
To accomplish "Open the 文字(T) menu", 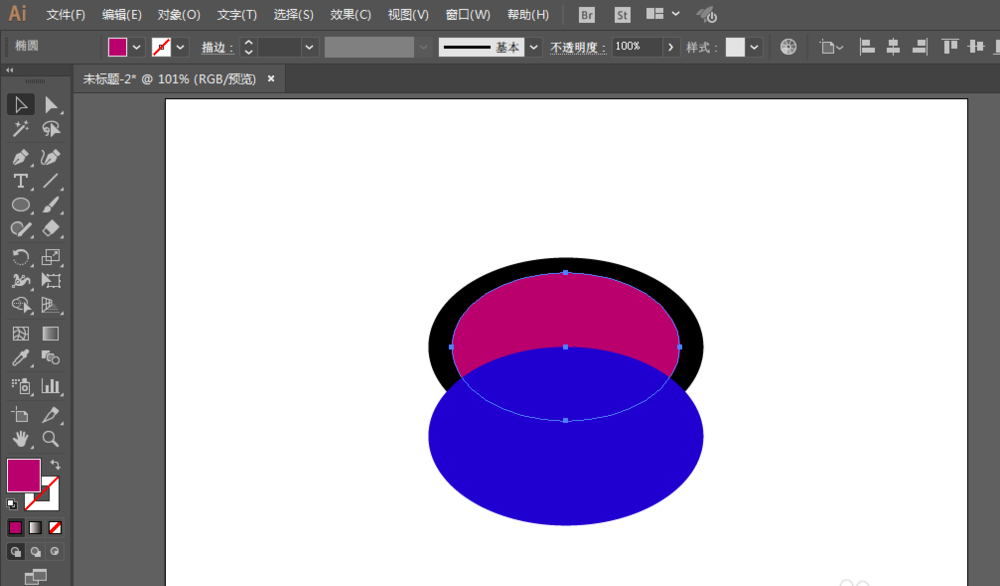I will 237,15.
